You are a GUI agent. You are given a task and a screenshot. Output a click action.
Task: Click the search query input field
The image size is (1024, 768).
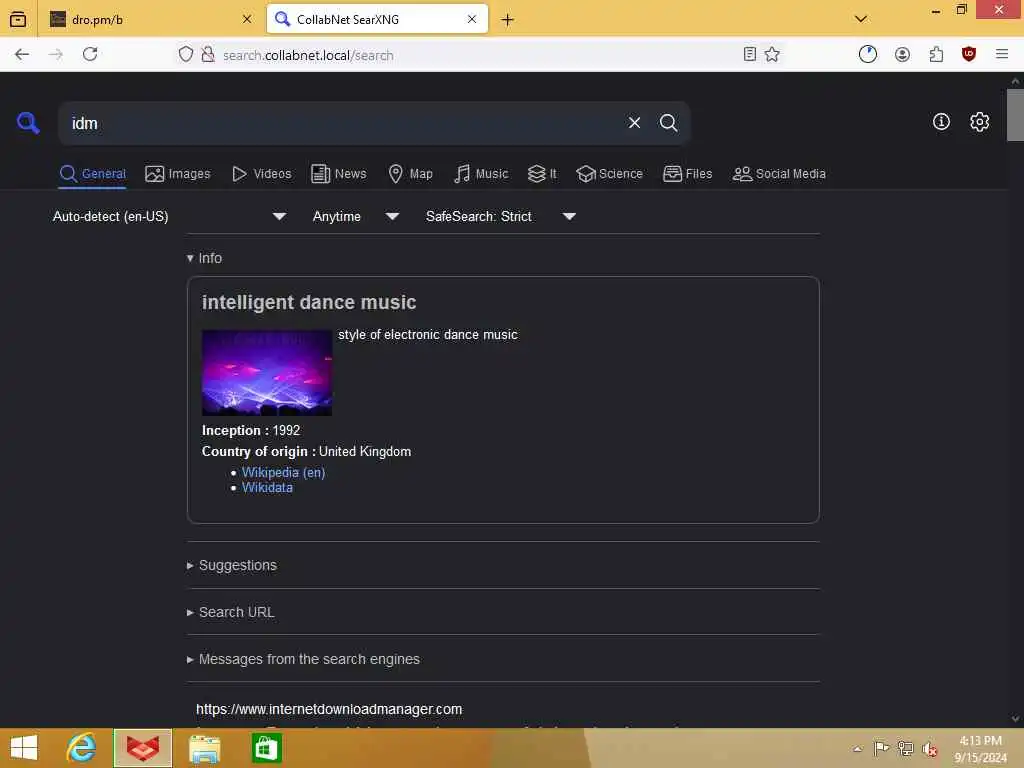(x=343, y=123)
